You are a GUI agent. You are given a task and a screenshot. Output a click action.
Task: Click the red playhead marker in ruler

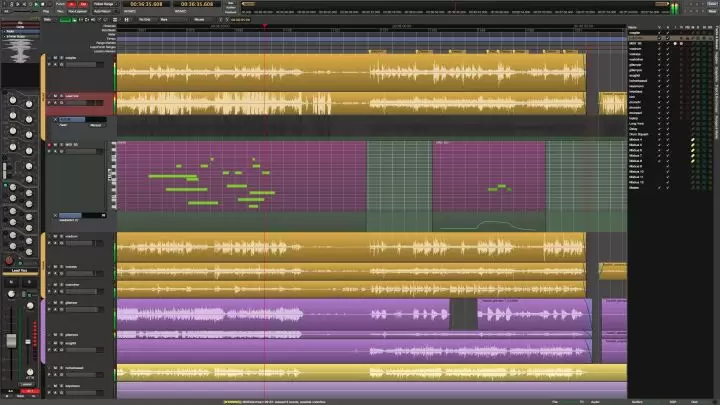click(264, 26)
